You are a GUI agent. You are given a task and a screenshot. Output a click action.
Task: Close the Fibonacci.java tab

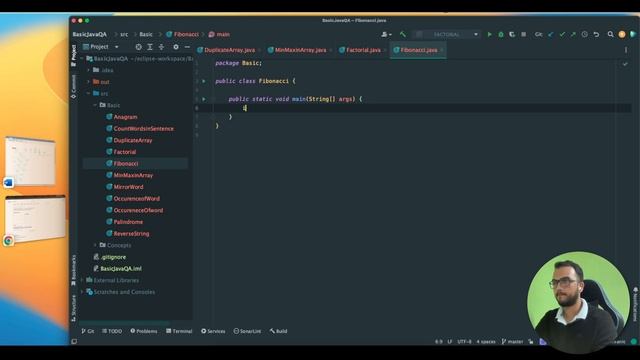point(442,50)
